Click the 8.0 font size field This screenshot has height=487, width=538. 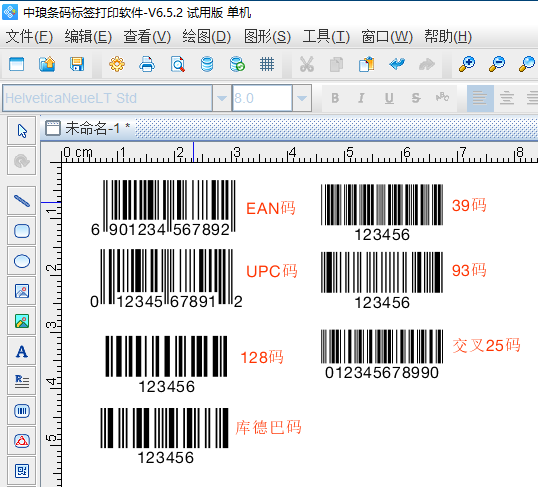point(262,98)
